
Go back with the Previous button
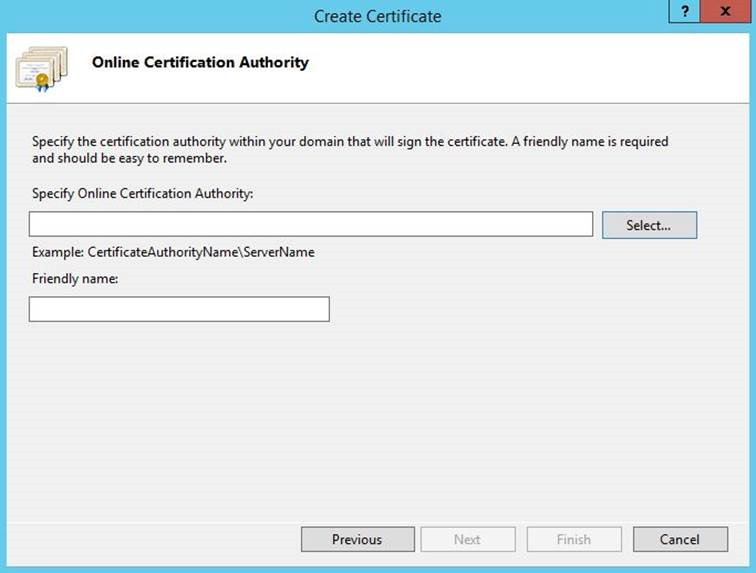click(x=358, y=539)
